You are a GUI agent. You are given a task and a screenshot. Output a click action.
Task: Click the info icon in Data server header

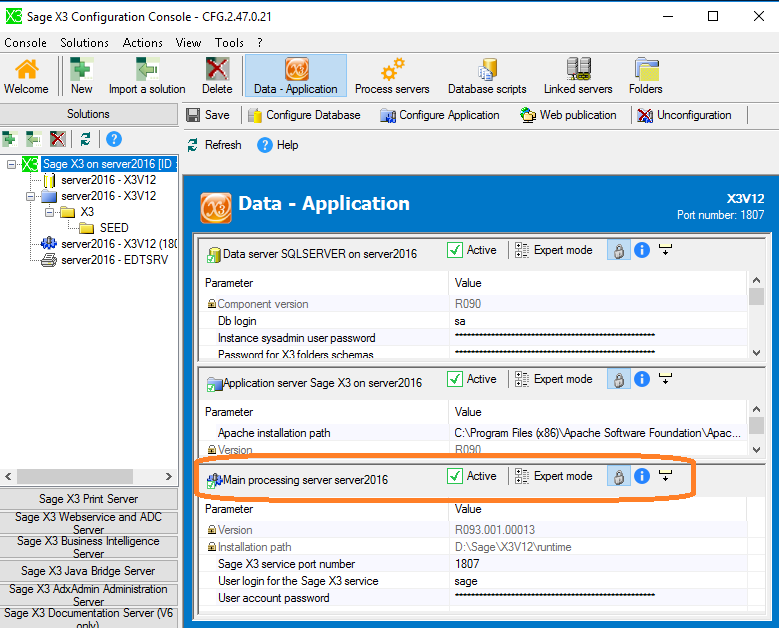(x=642, y=250)
